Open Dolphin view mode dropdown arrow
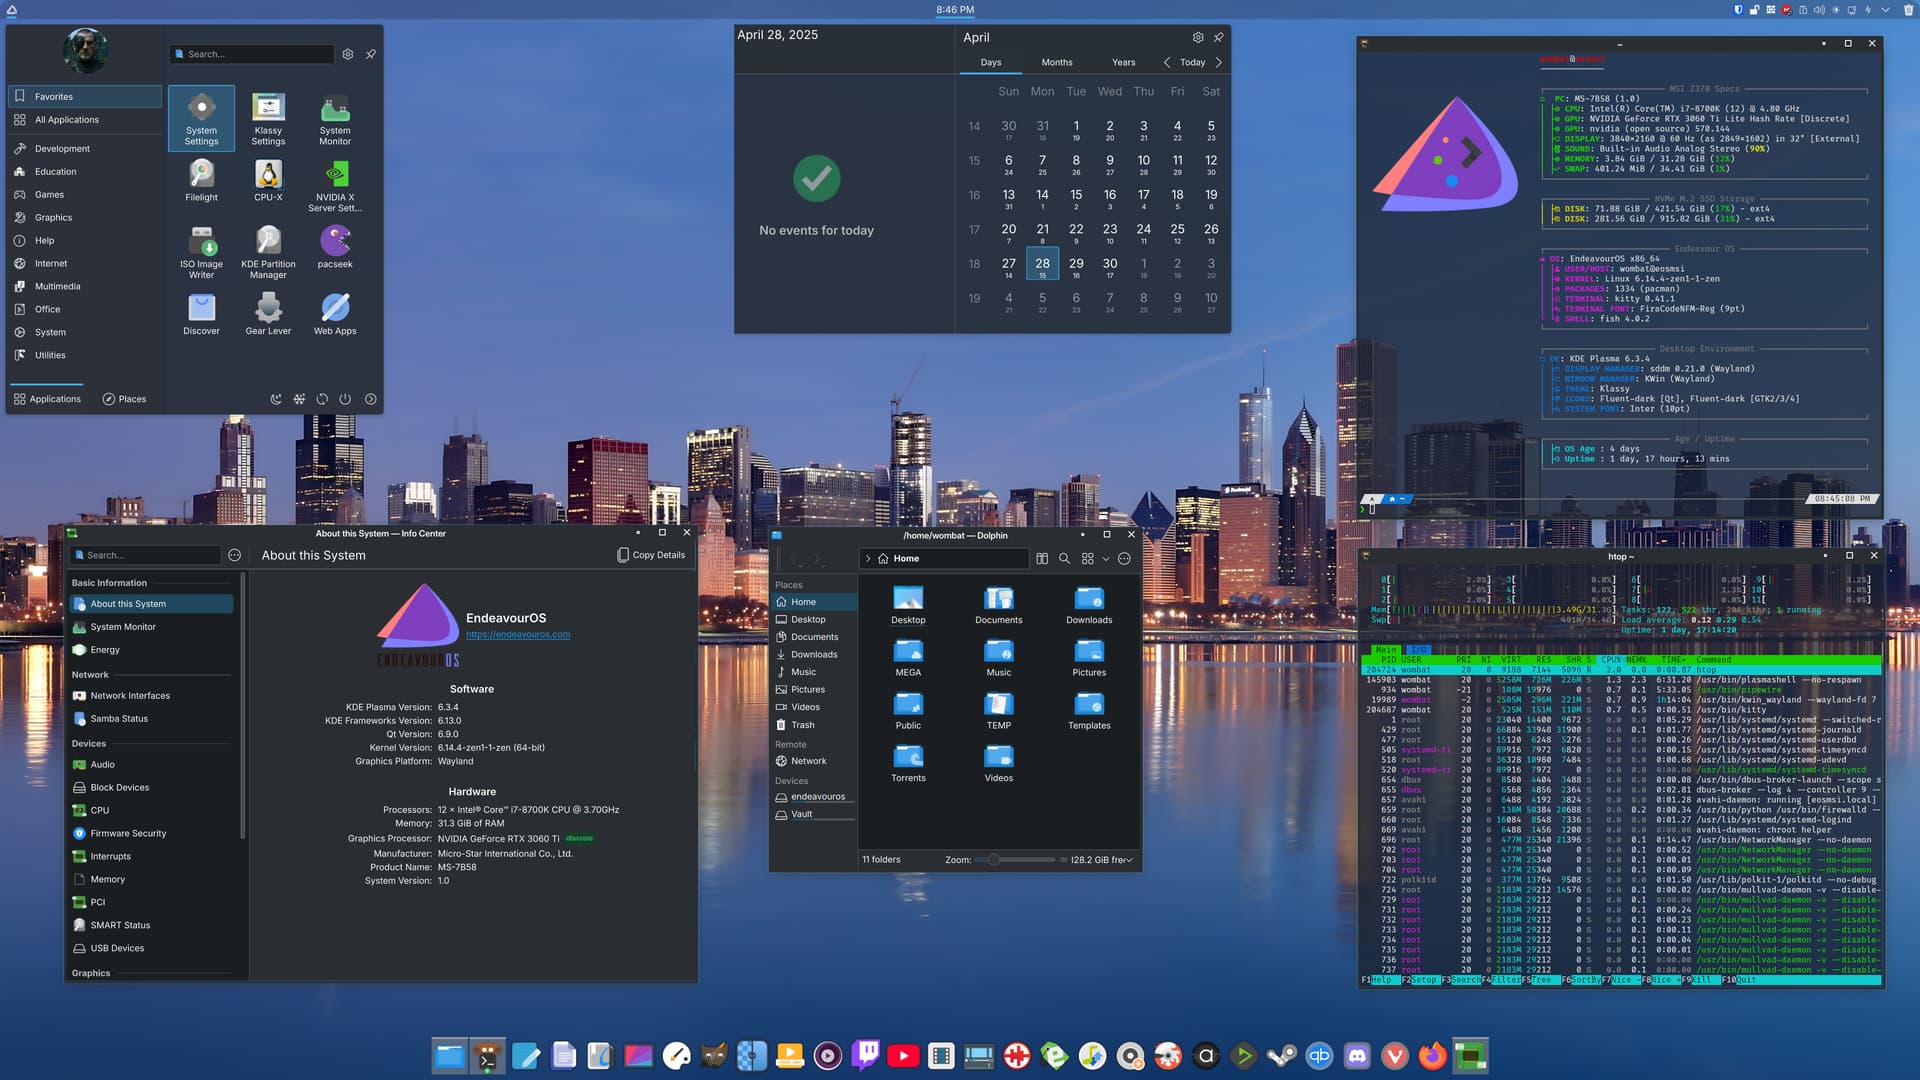1920x1080 pixels. pos(1106,559)
